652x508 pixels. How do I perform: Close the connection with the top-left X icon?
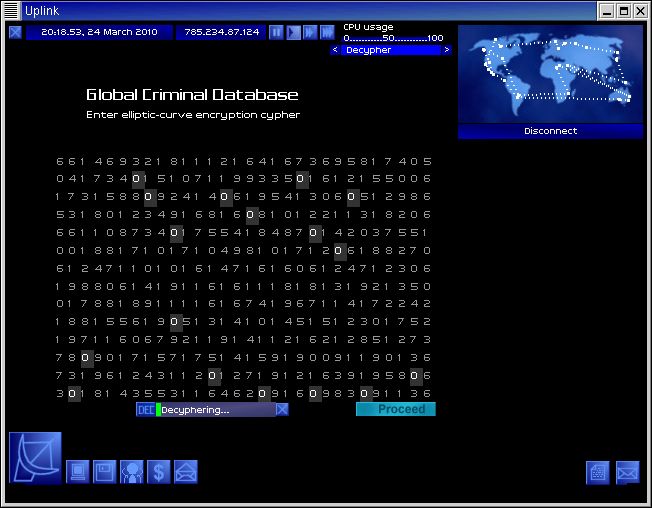(15, 32)
